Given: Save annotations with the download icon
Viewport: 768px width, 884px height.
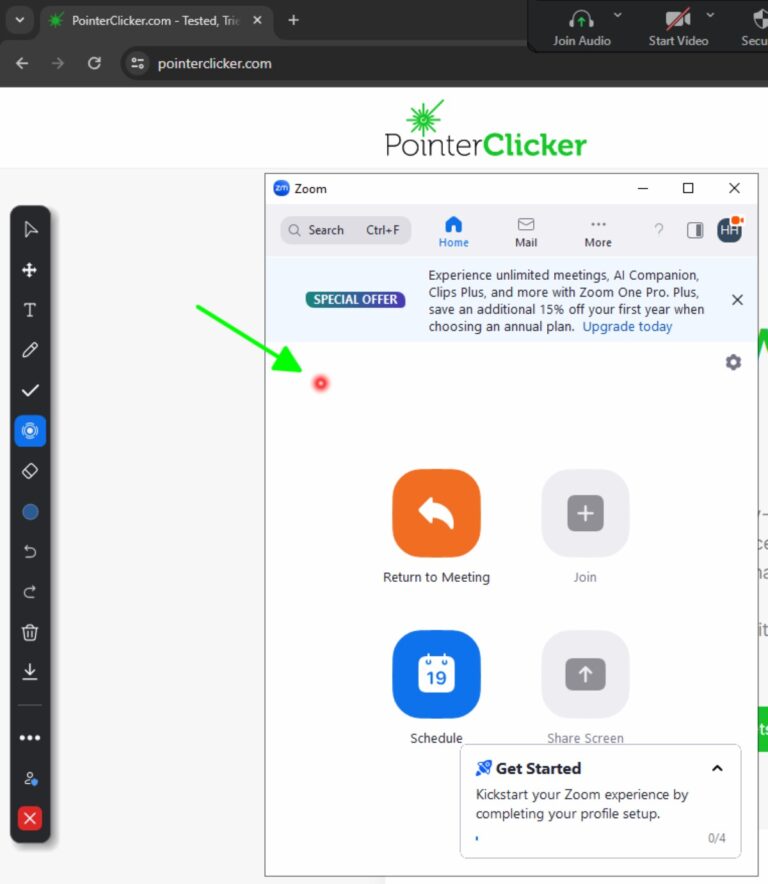Looking at the screenshot, I should 30,671.
